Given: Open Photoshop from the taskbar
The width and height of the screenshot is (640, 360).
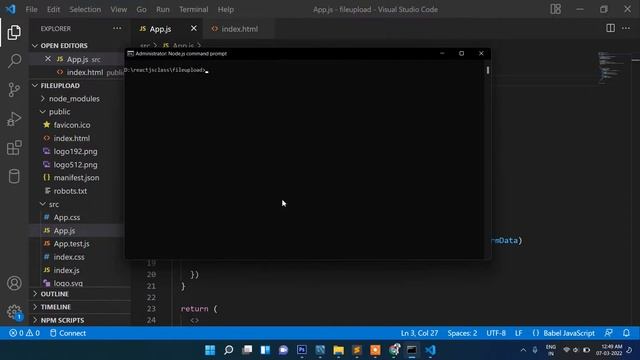Looking at the screenshot, I should pyautogui.click(x=302, y=350).
